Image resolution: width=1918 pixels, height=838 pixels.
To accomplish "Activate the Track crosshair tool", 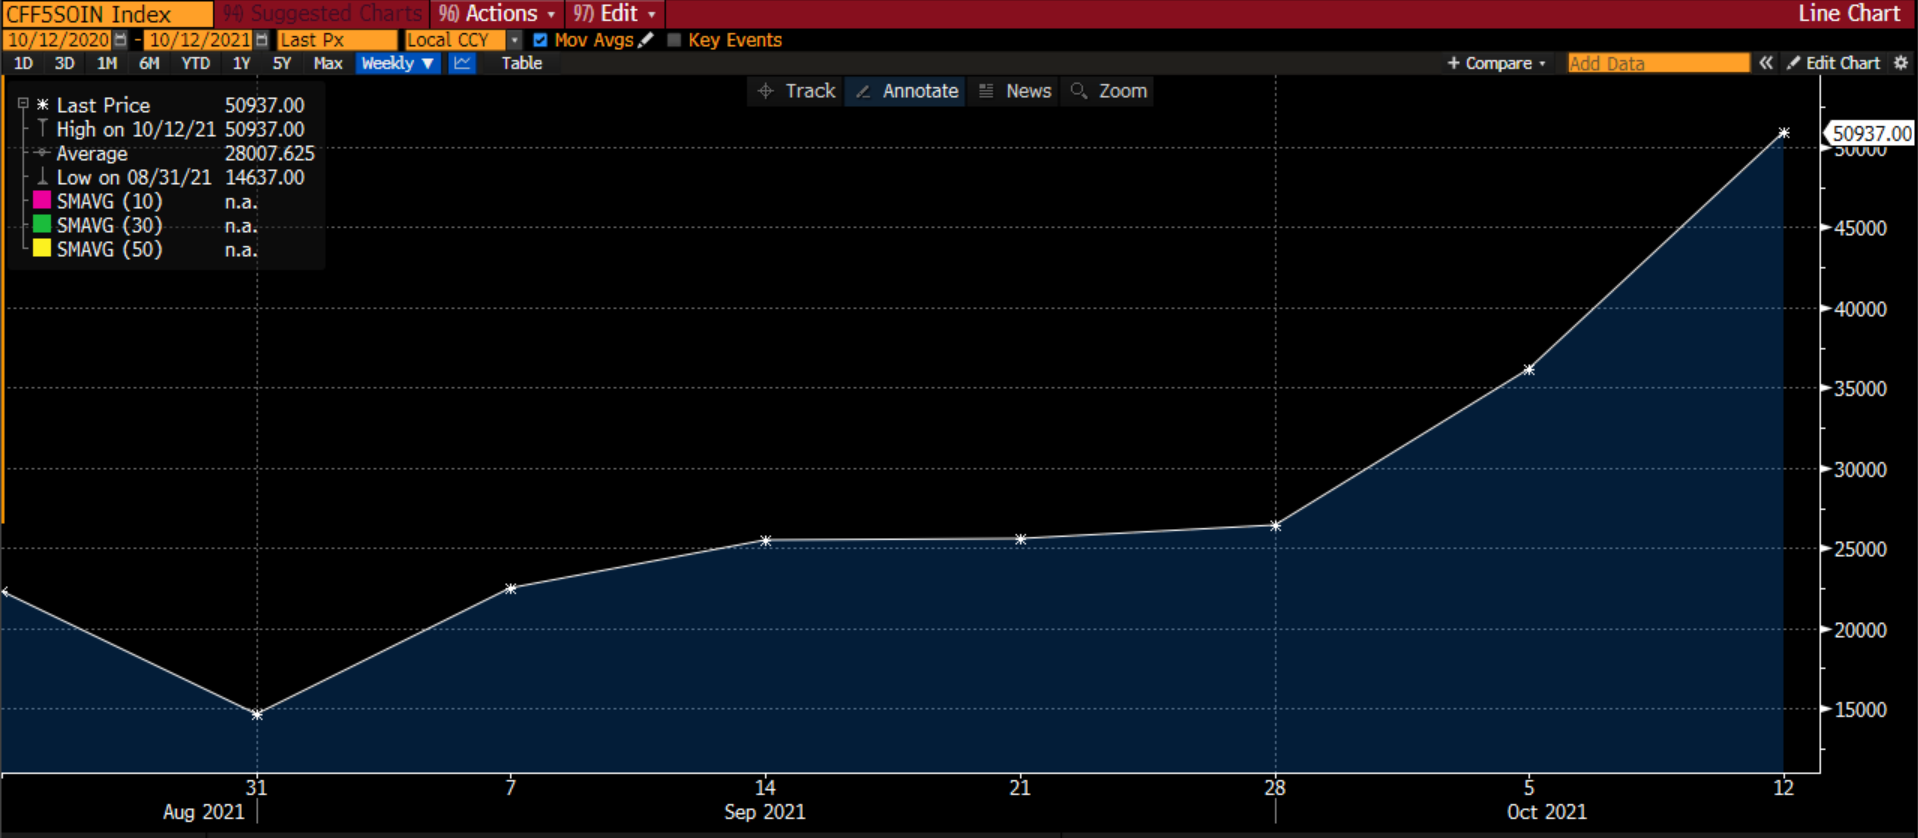I will point(797,91).
